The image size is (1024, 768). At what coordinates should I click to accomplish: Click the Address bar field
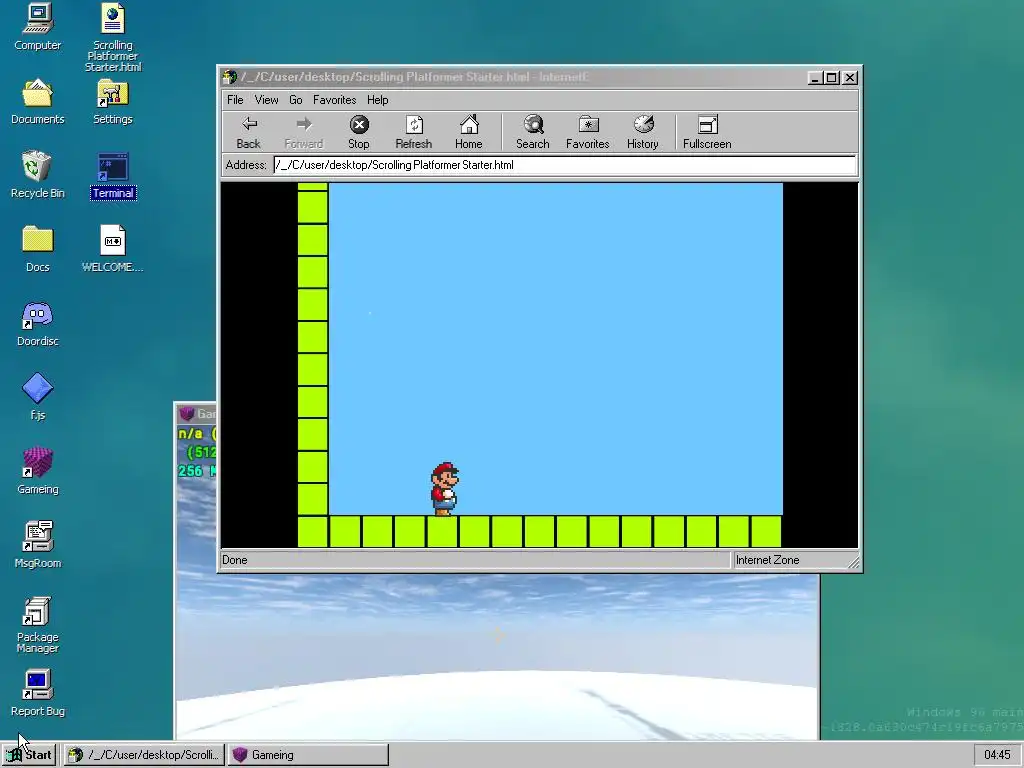(x=564, y=165)
